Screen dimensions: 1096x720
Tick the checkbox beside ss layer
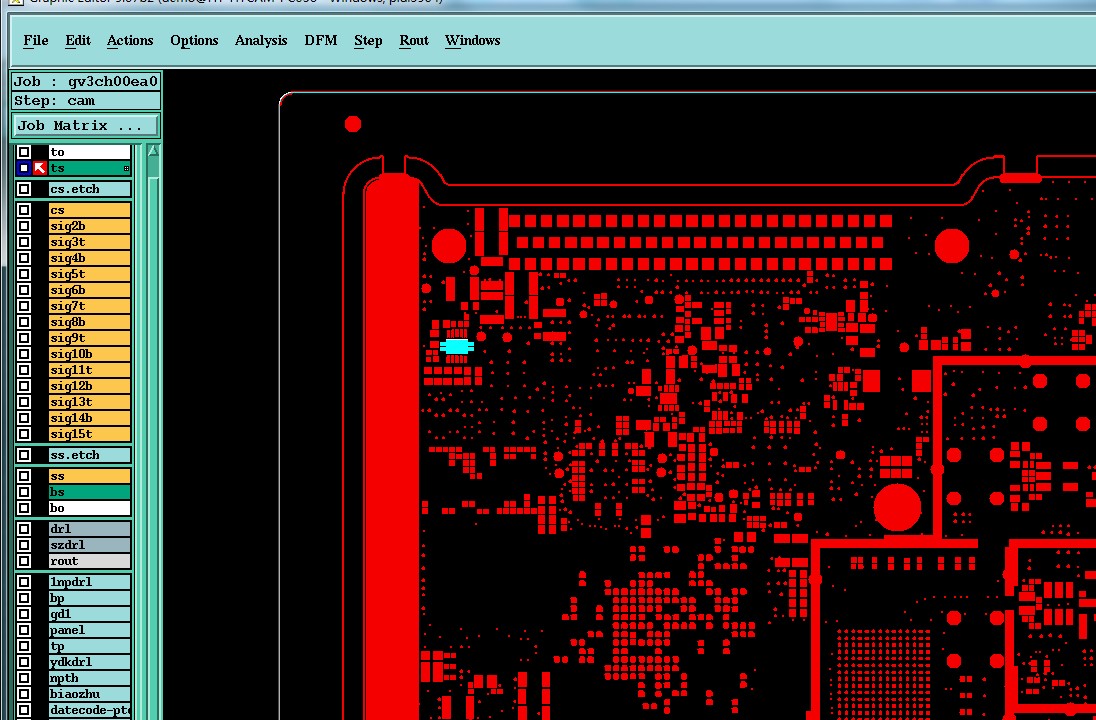[24, 475]
